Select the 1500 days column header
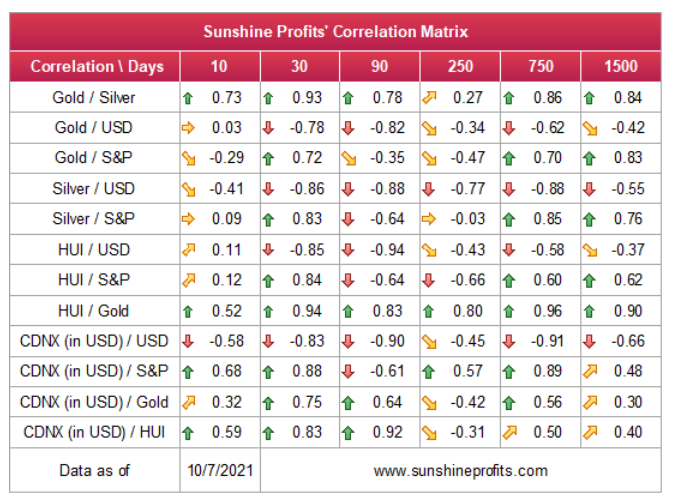Image resolution: width=673 pixels, height=499 pixels. (x=621, y=67)
